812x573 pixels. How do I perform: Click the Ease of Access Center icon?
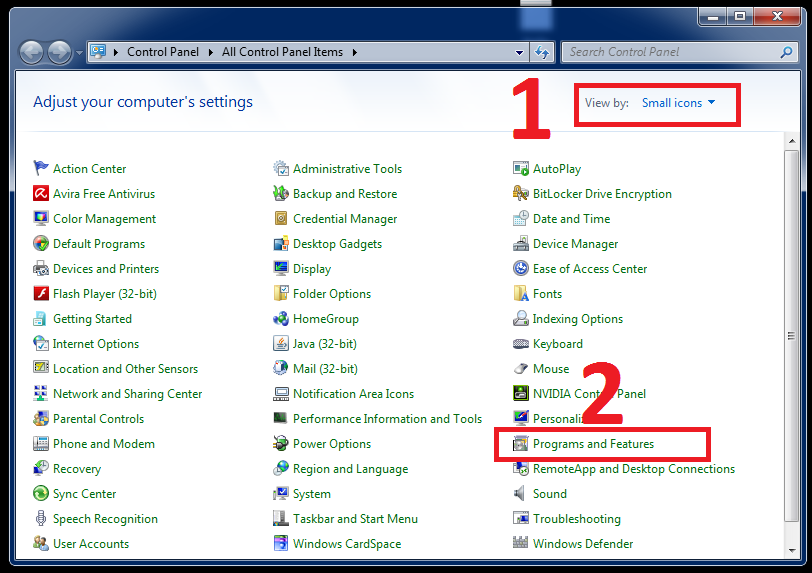pos(520,268)
